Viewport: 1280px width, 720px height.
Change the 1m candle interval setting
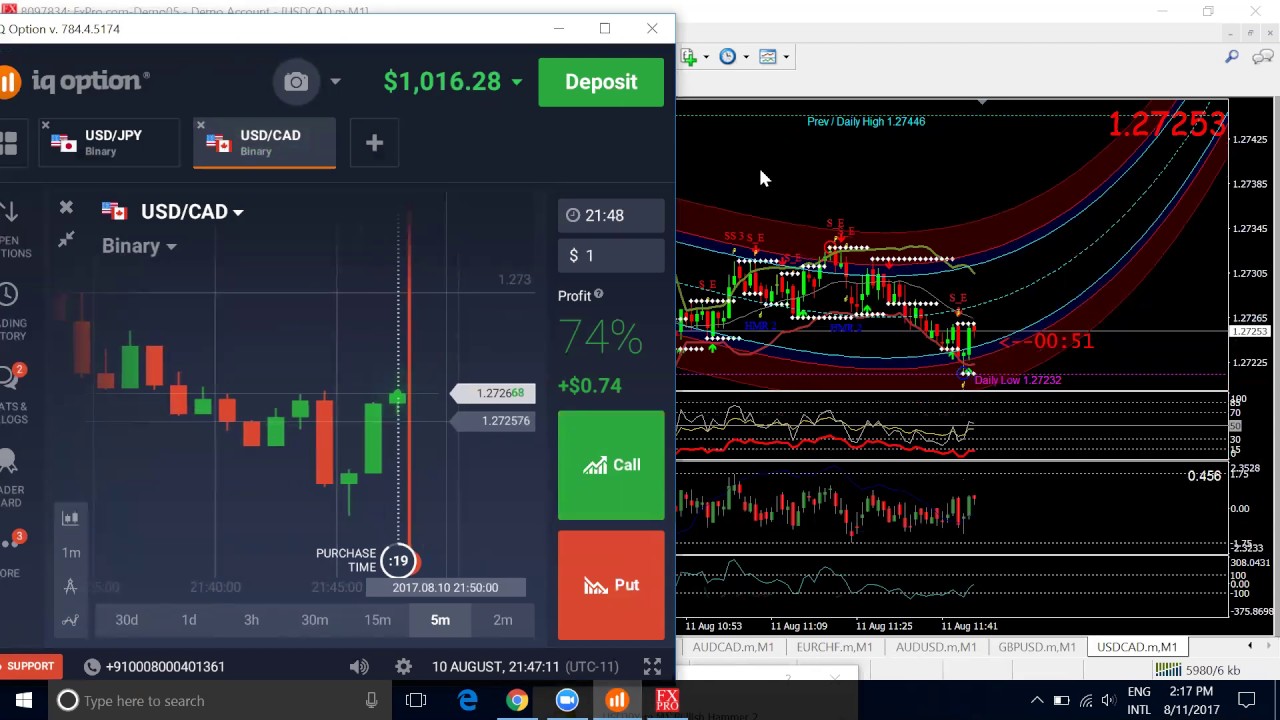click(x=71, y=552)
